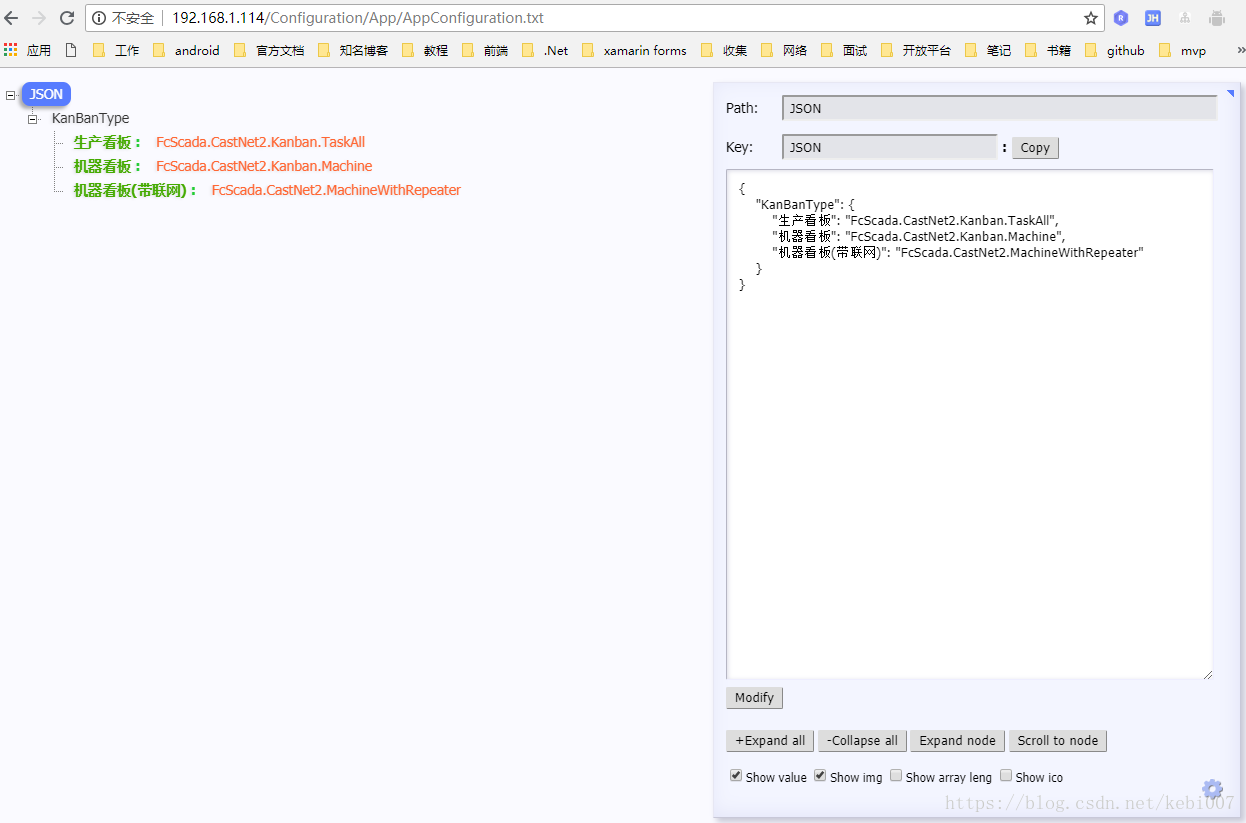Click the grey Android robot extension icon
This screenshot has width=1246, height=823.
pos(1217,18)
